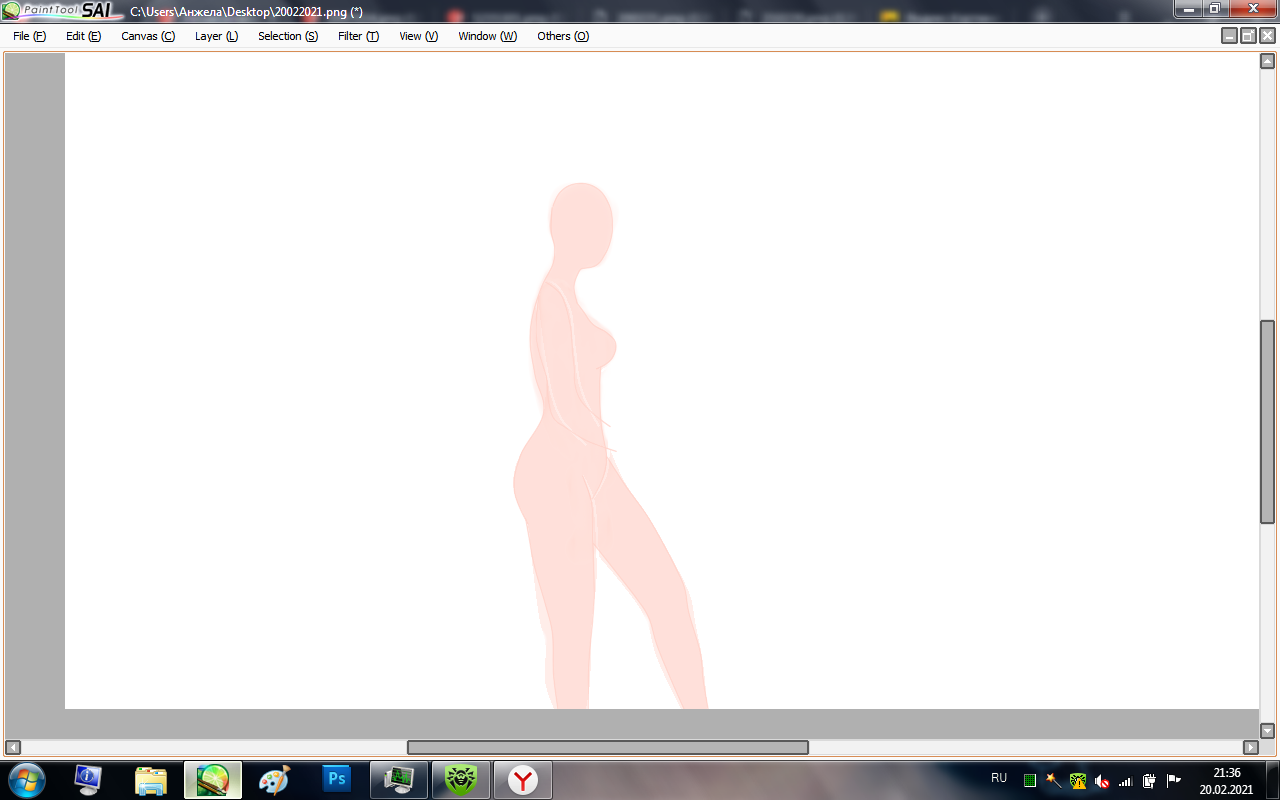1280x800 pixels.
Task: Expand the Selection menu
Action: pyautogui.click(x=288, y=36)
